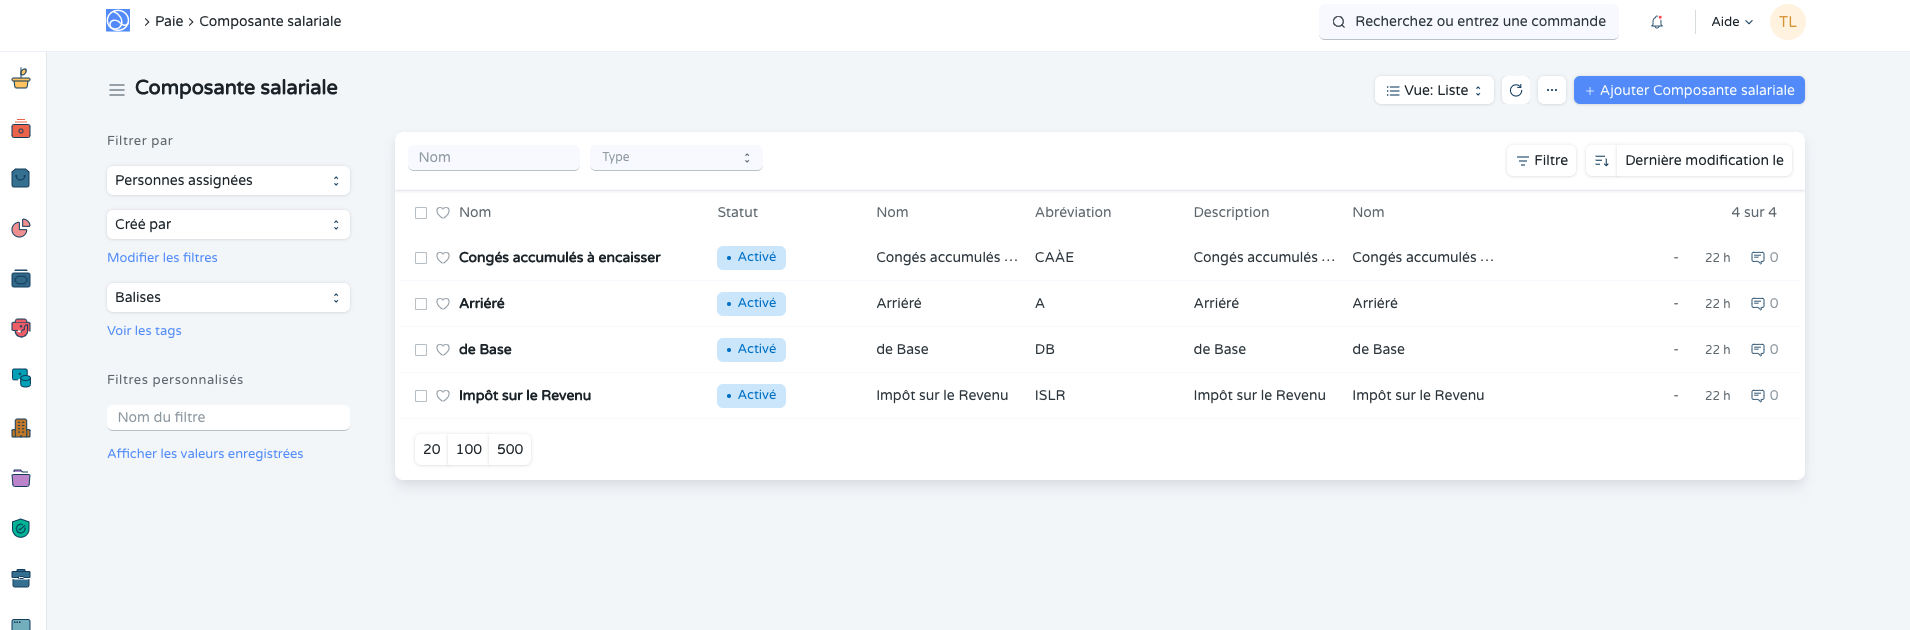Toggle the select-all header checkbox
Screen dimensions: 1910x630
pos(421,213)
